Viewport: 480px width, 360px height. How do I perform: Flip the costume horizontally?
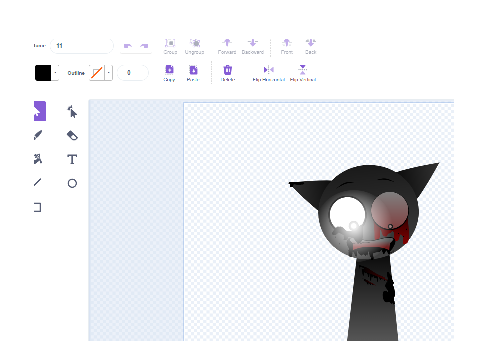[x=269, y=73]
